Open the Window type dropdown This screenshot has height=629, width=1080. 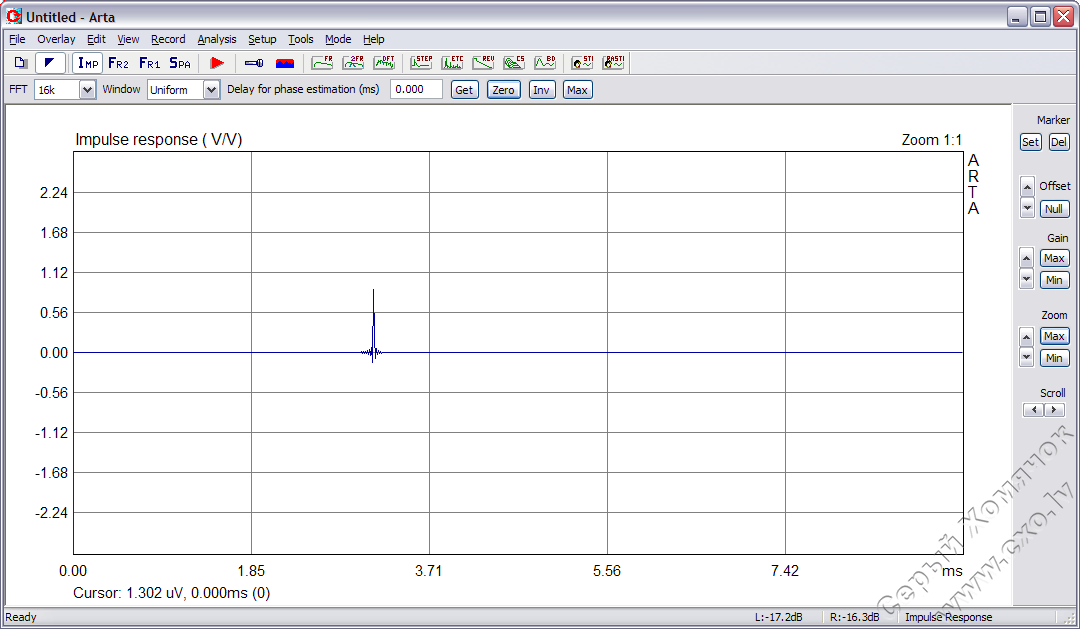[211, 90]
